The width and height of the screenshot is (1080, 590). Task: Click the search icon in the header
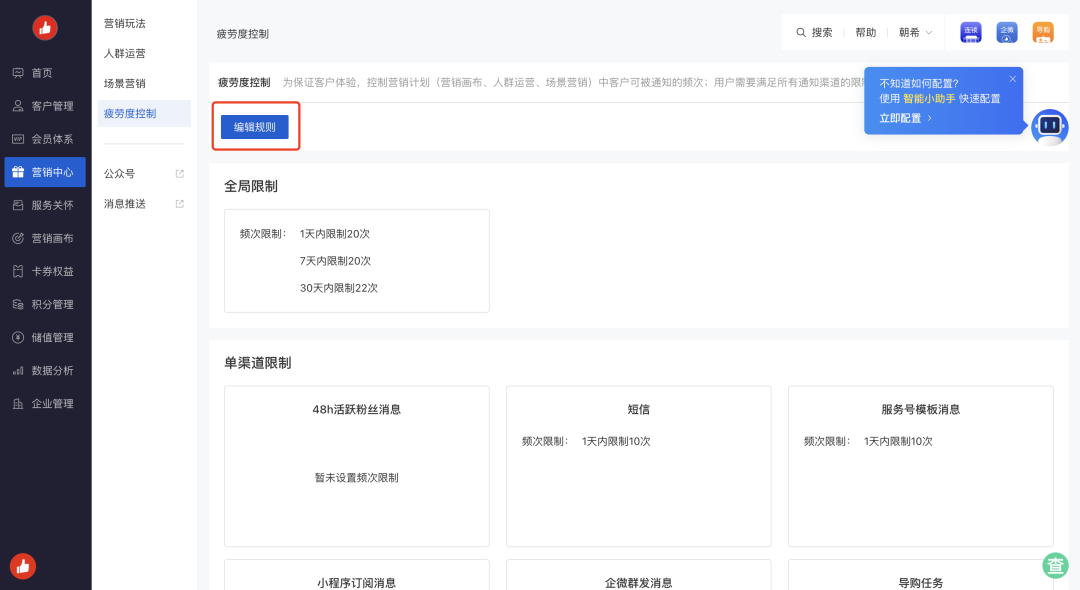(800, 31)
